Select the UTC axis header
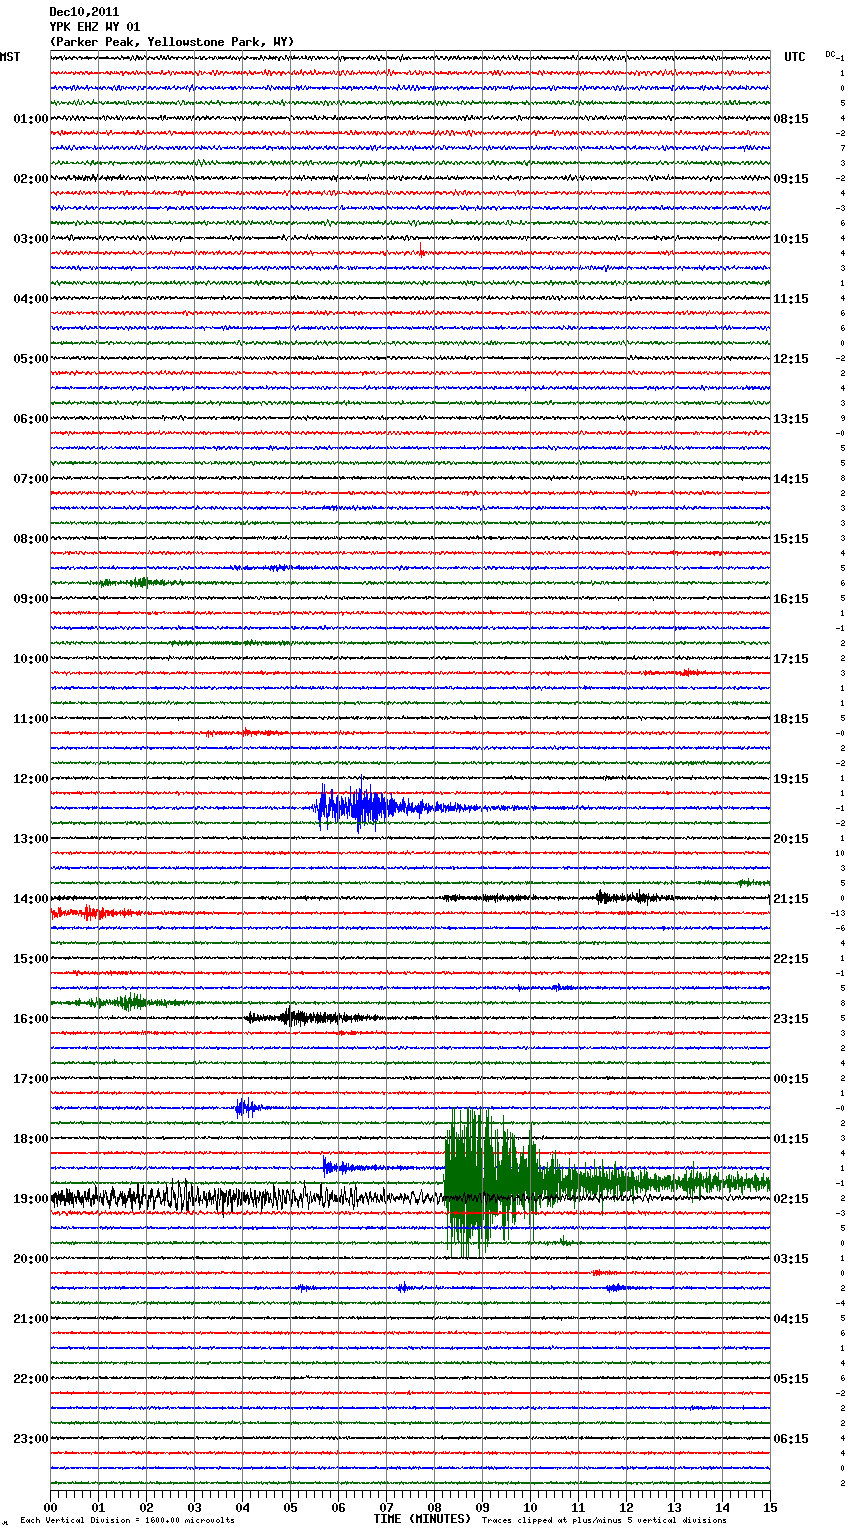Image resolution: width=850 pixels, height=1534 pixels. [795, 57]
